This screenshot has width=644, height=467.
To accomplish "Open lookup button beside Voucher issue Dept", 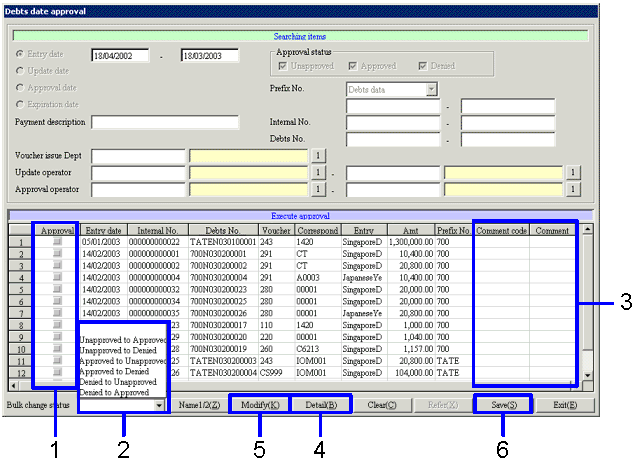I will coord(318,156).
